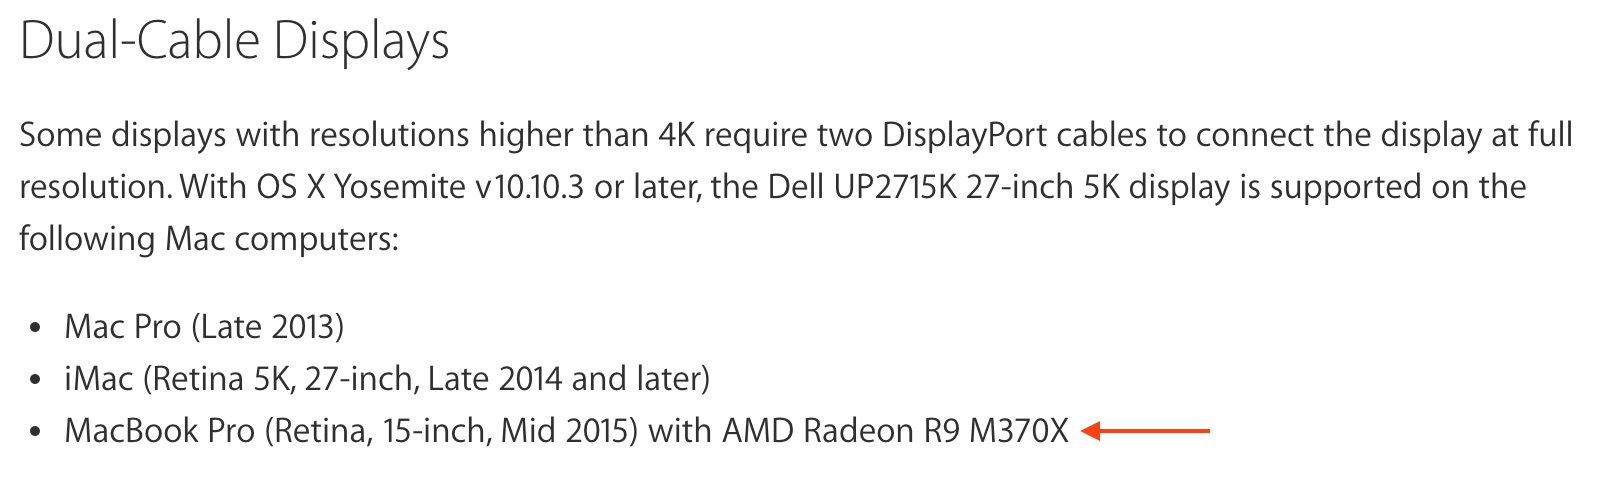Click the red arrow pointing at M370X

point(1146,431)
